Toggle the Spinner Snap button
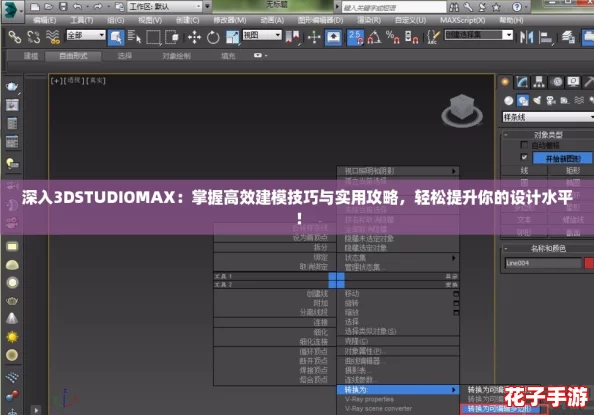 pyautogui.click(x=411, y=37)
